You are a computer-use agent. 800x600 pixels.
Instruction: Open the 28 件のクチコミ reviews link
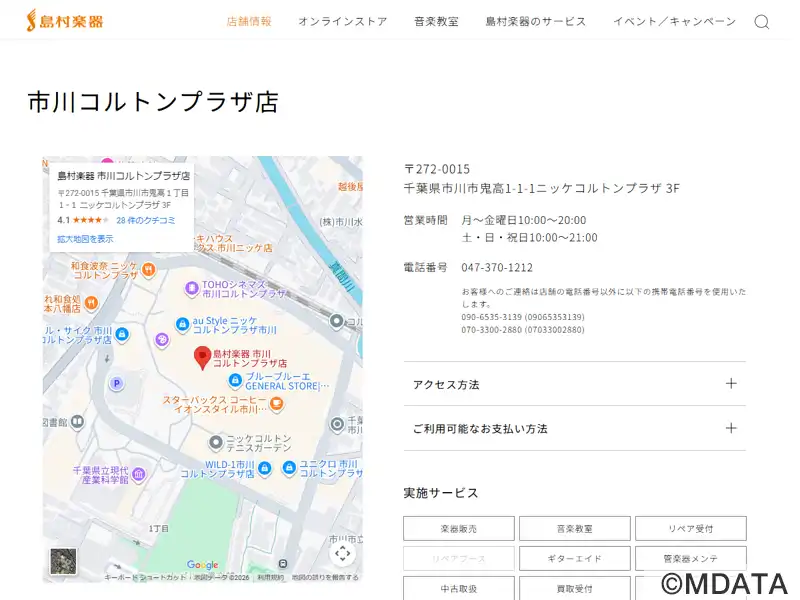[x=145, y=220]
